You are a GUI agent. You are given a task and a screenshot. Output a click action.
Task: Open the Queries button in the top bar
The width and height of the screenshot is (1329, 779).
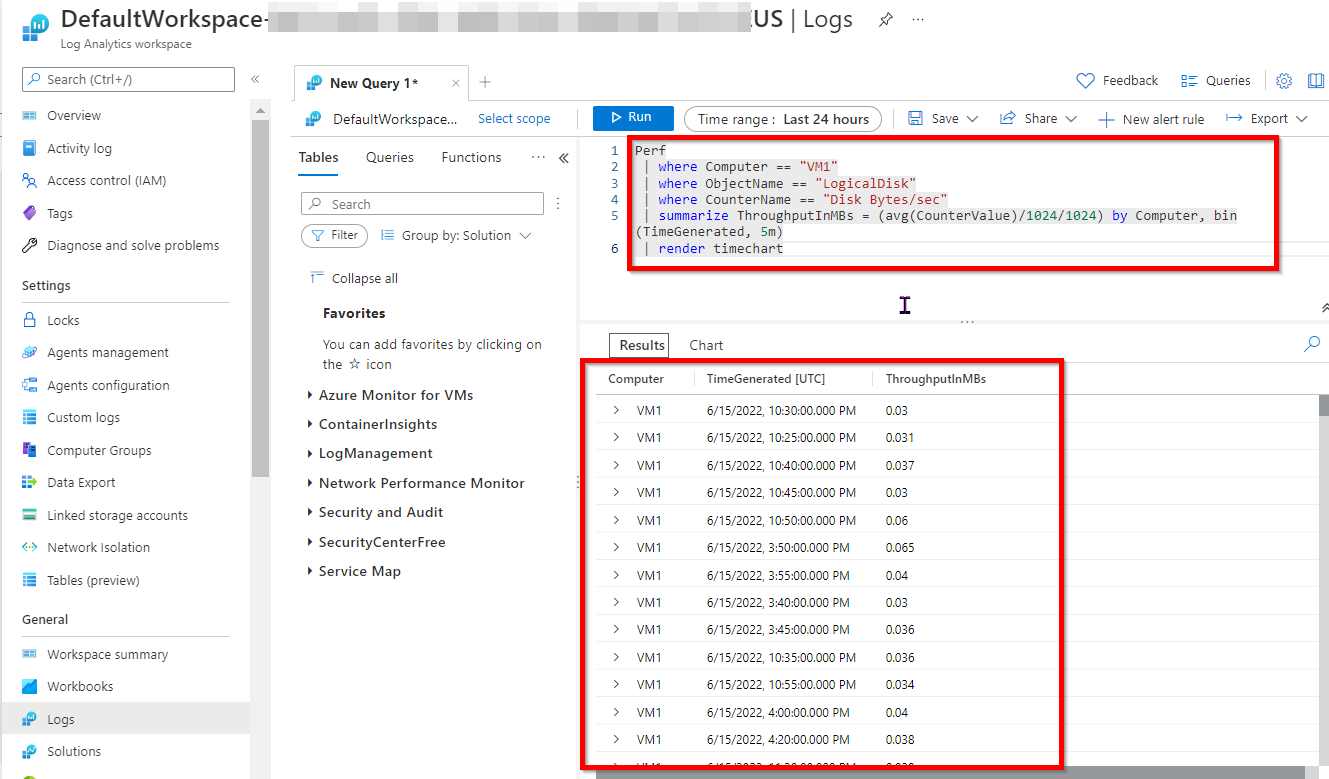(1215, 81)
